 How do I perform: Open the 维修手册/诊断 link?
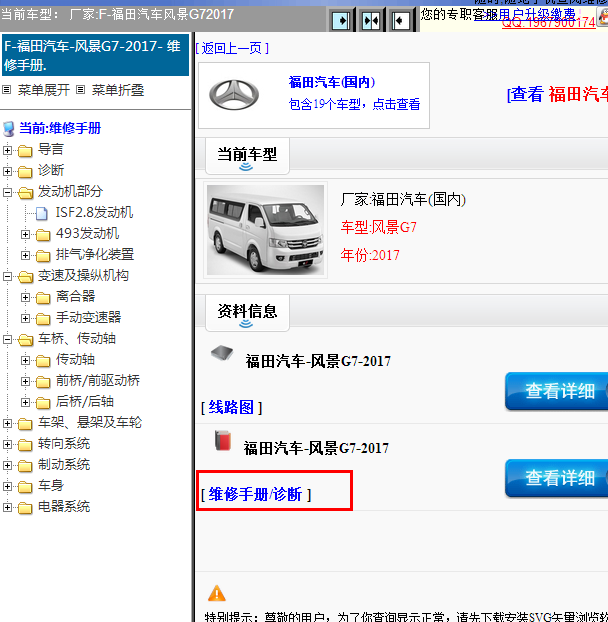pyautogui.click(x=256, y=494)
